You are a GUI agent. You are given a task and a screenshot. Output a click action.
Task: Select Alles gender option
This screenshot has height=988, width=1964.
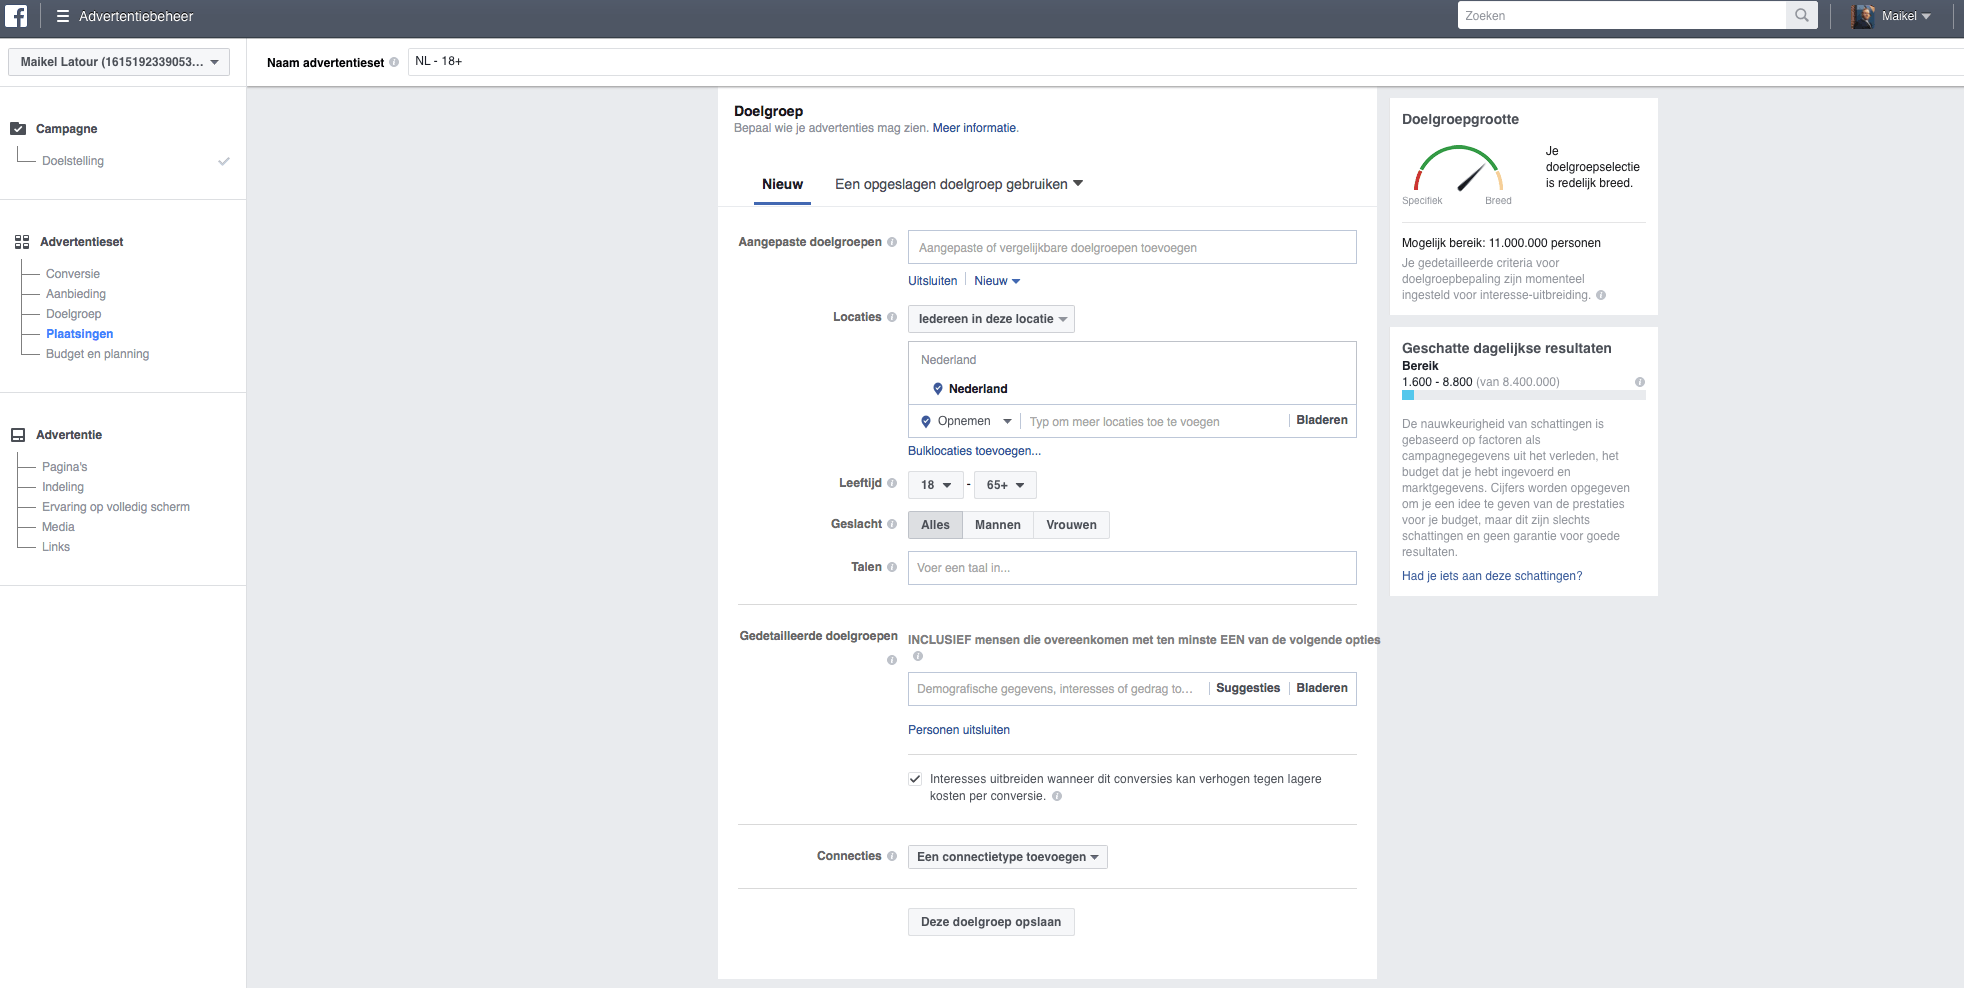[935, 525]
